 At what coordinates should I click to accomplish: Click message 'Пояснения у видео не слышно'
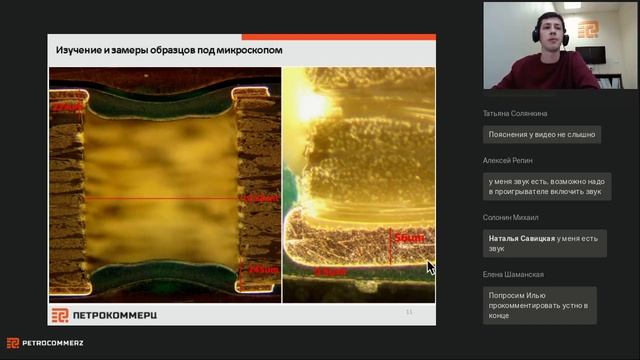[x=542, y=134]
